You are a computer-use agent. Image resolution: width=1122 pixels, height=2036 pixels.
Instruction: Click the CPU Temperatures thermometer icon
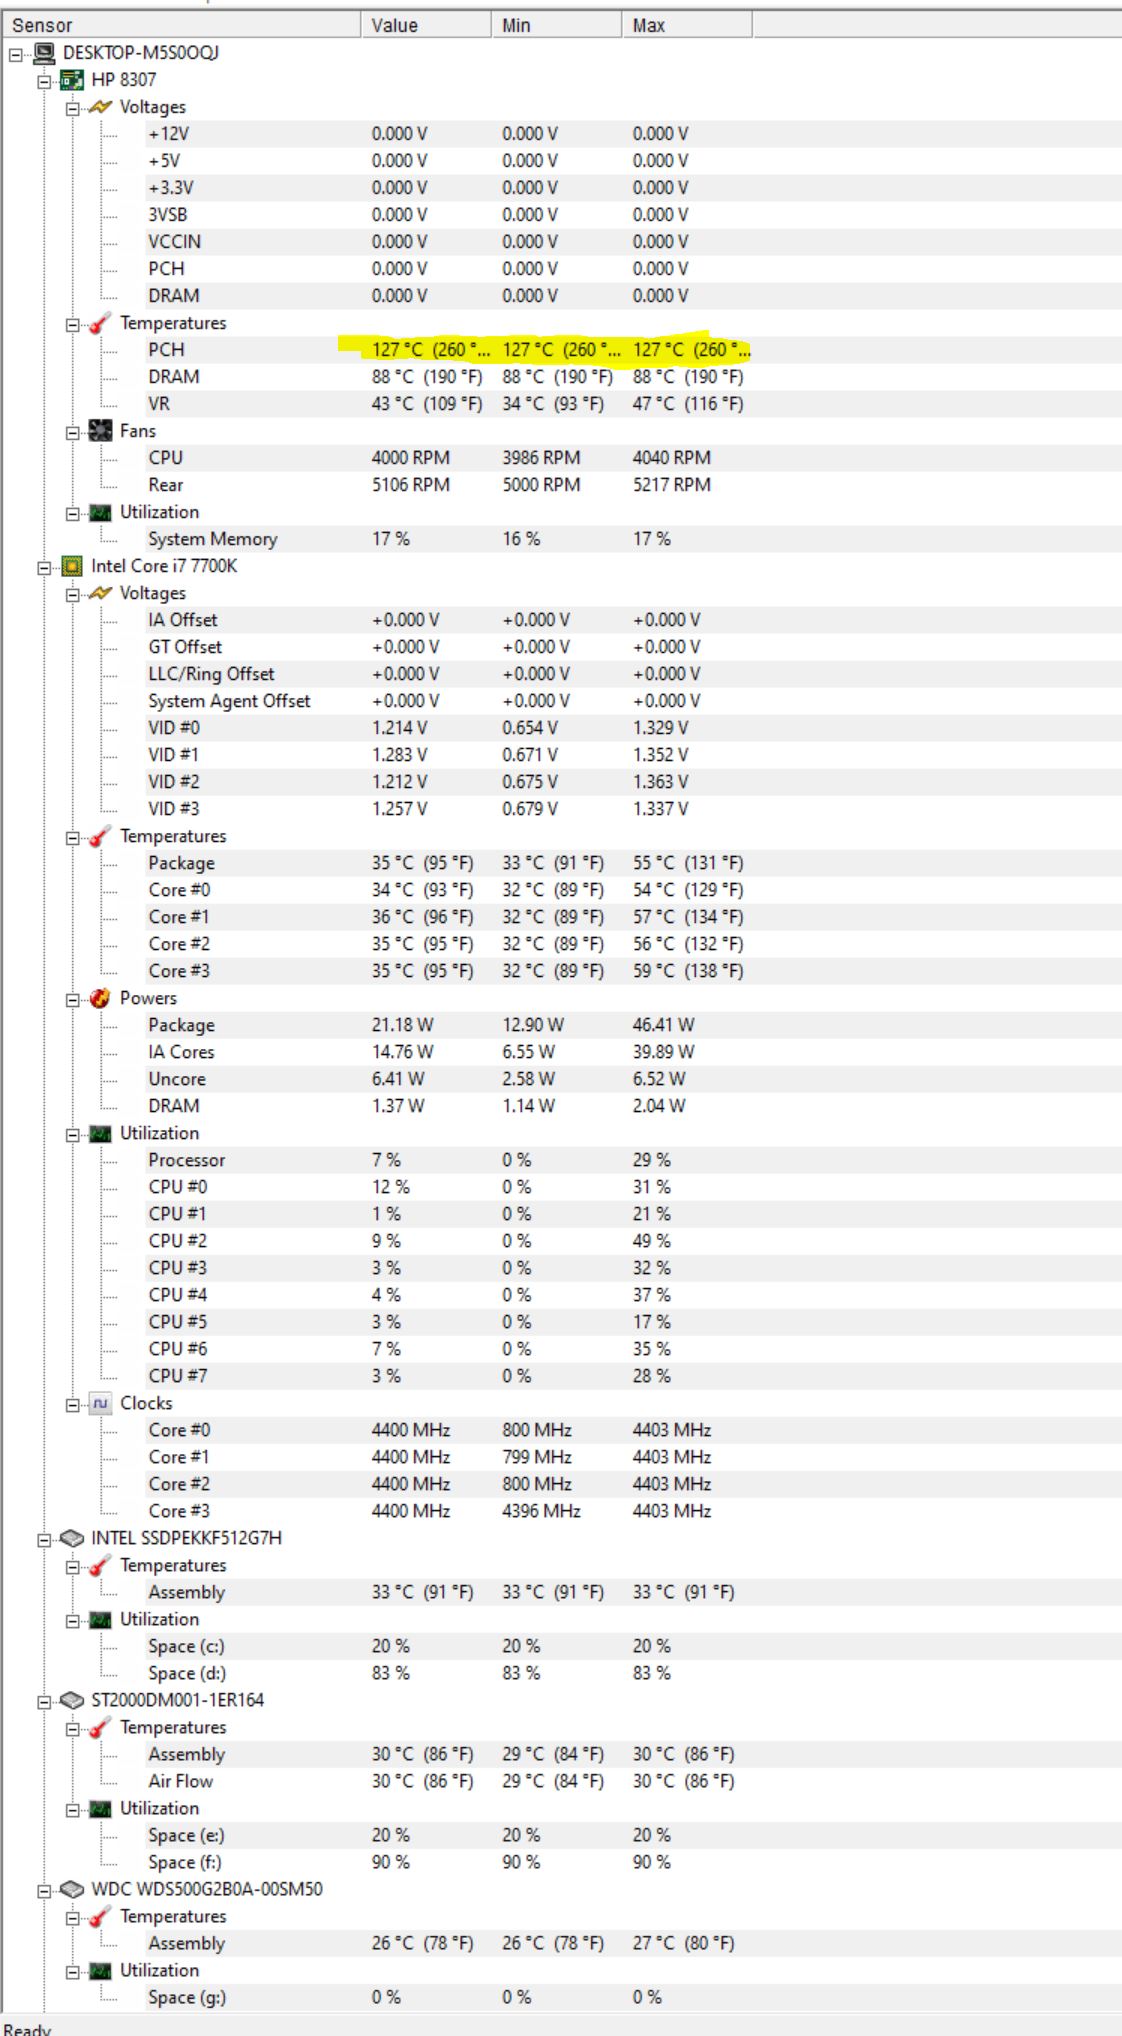pyautogui.click(x=100, y=836)
